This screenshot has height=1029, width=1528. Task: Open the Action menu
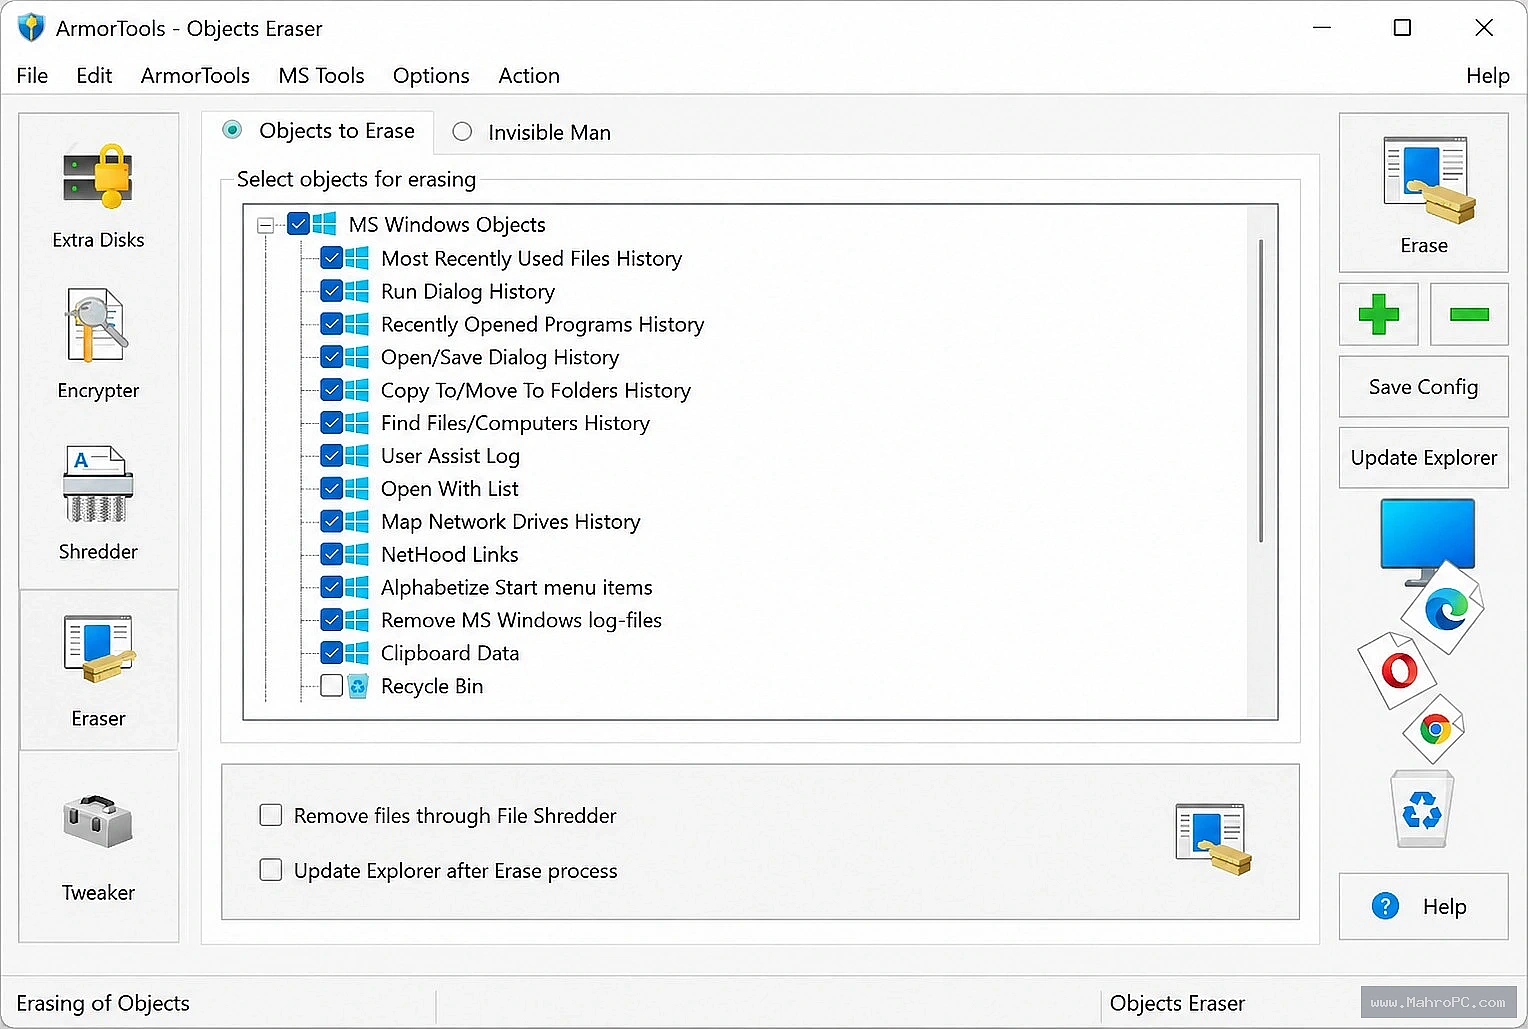click(529, 76)
